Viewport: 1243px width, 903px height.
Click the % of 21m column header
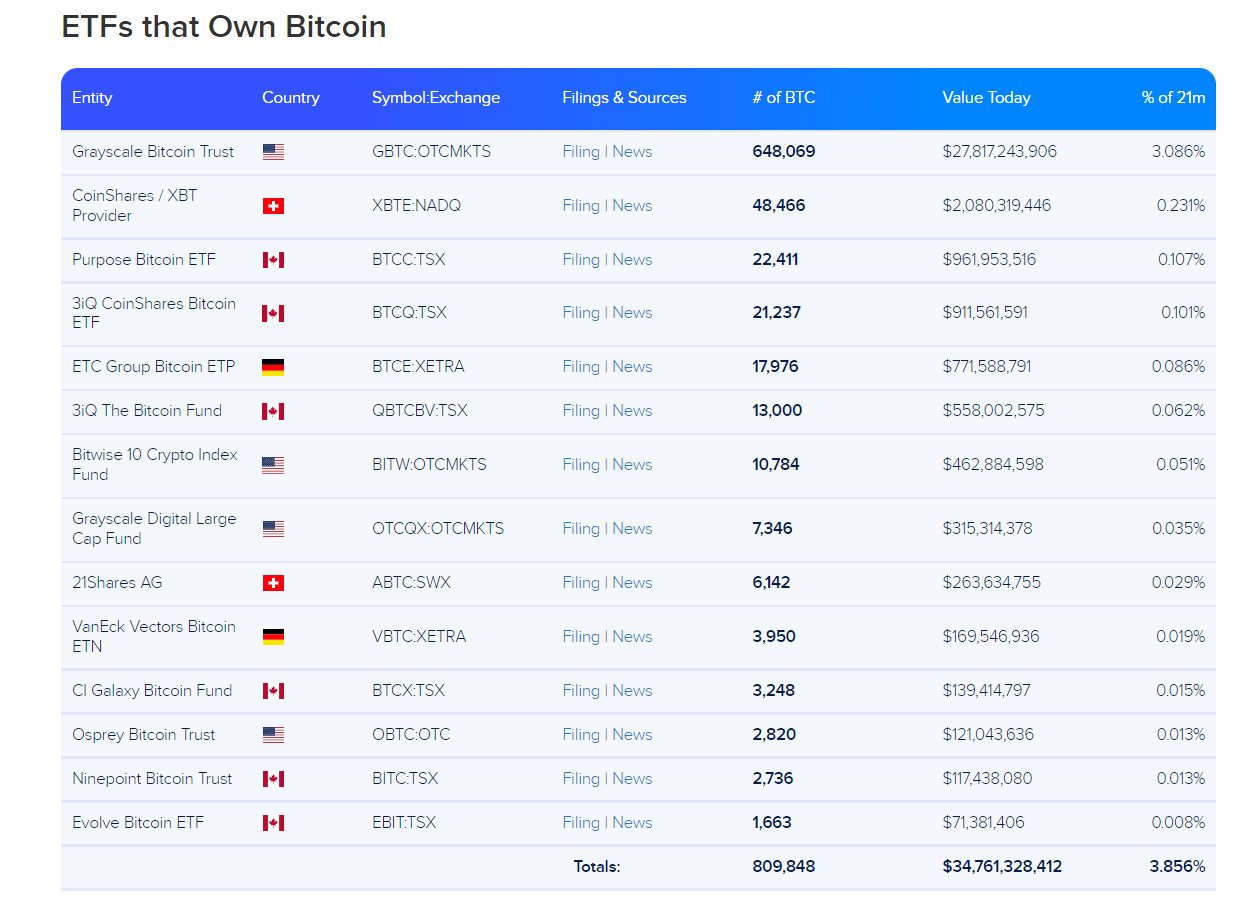point(1173,98)
